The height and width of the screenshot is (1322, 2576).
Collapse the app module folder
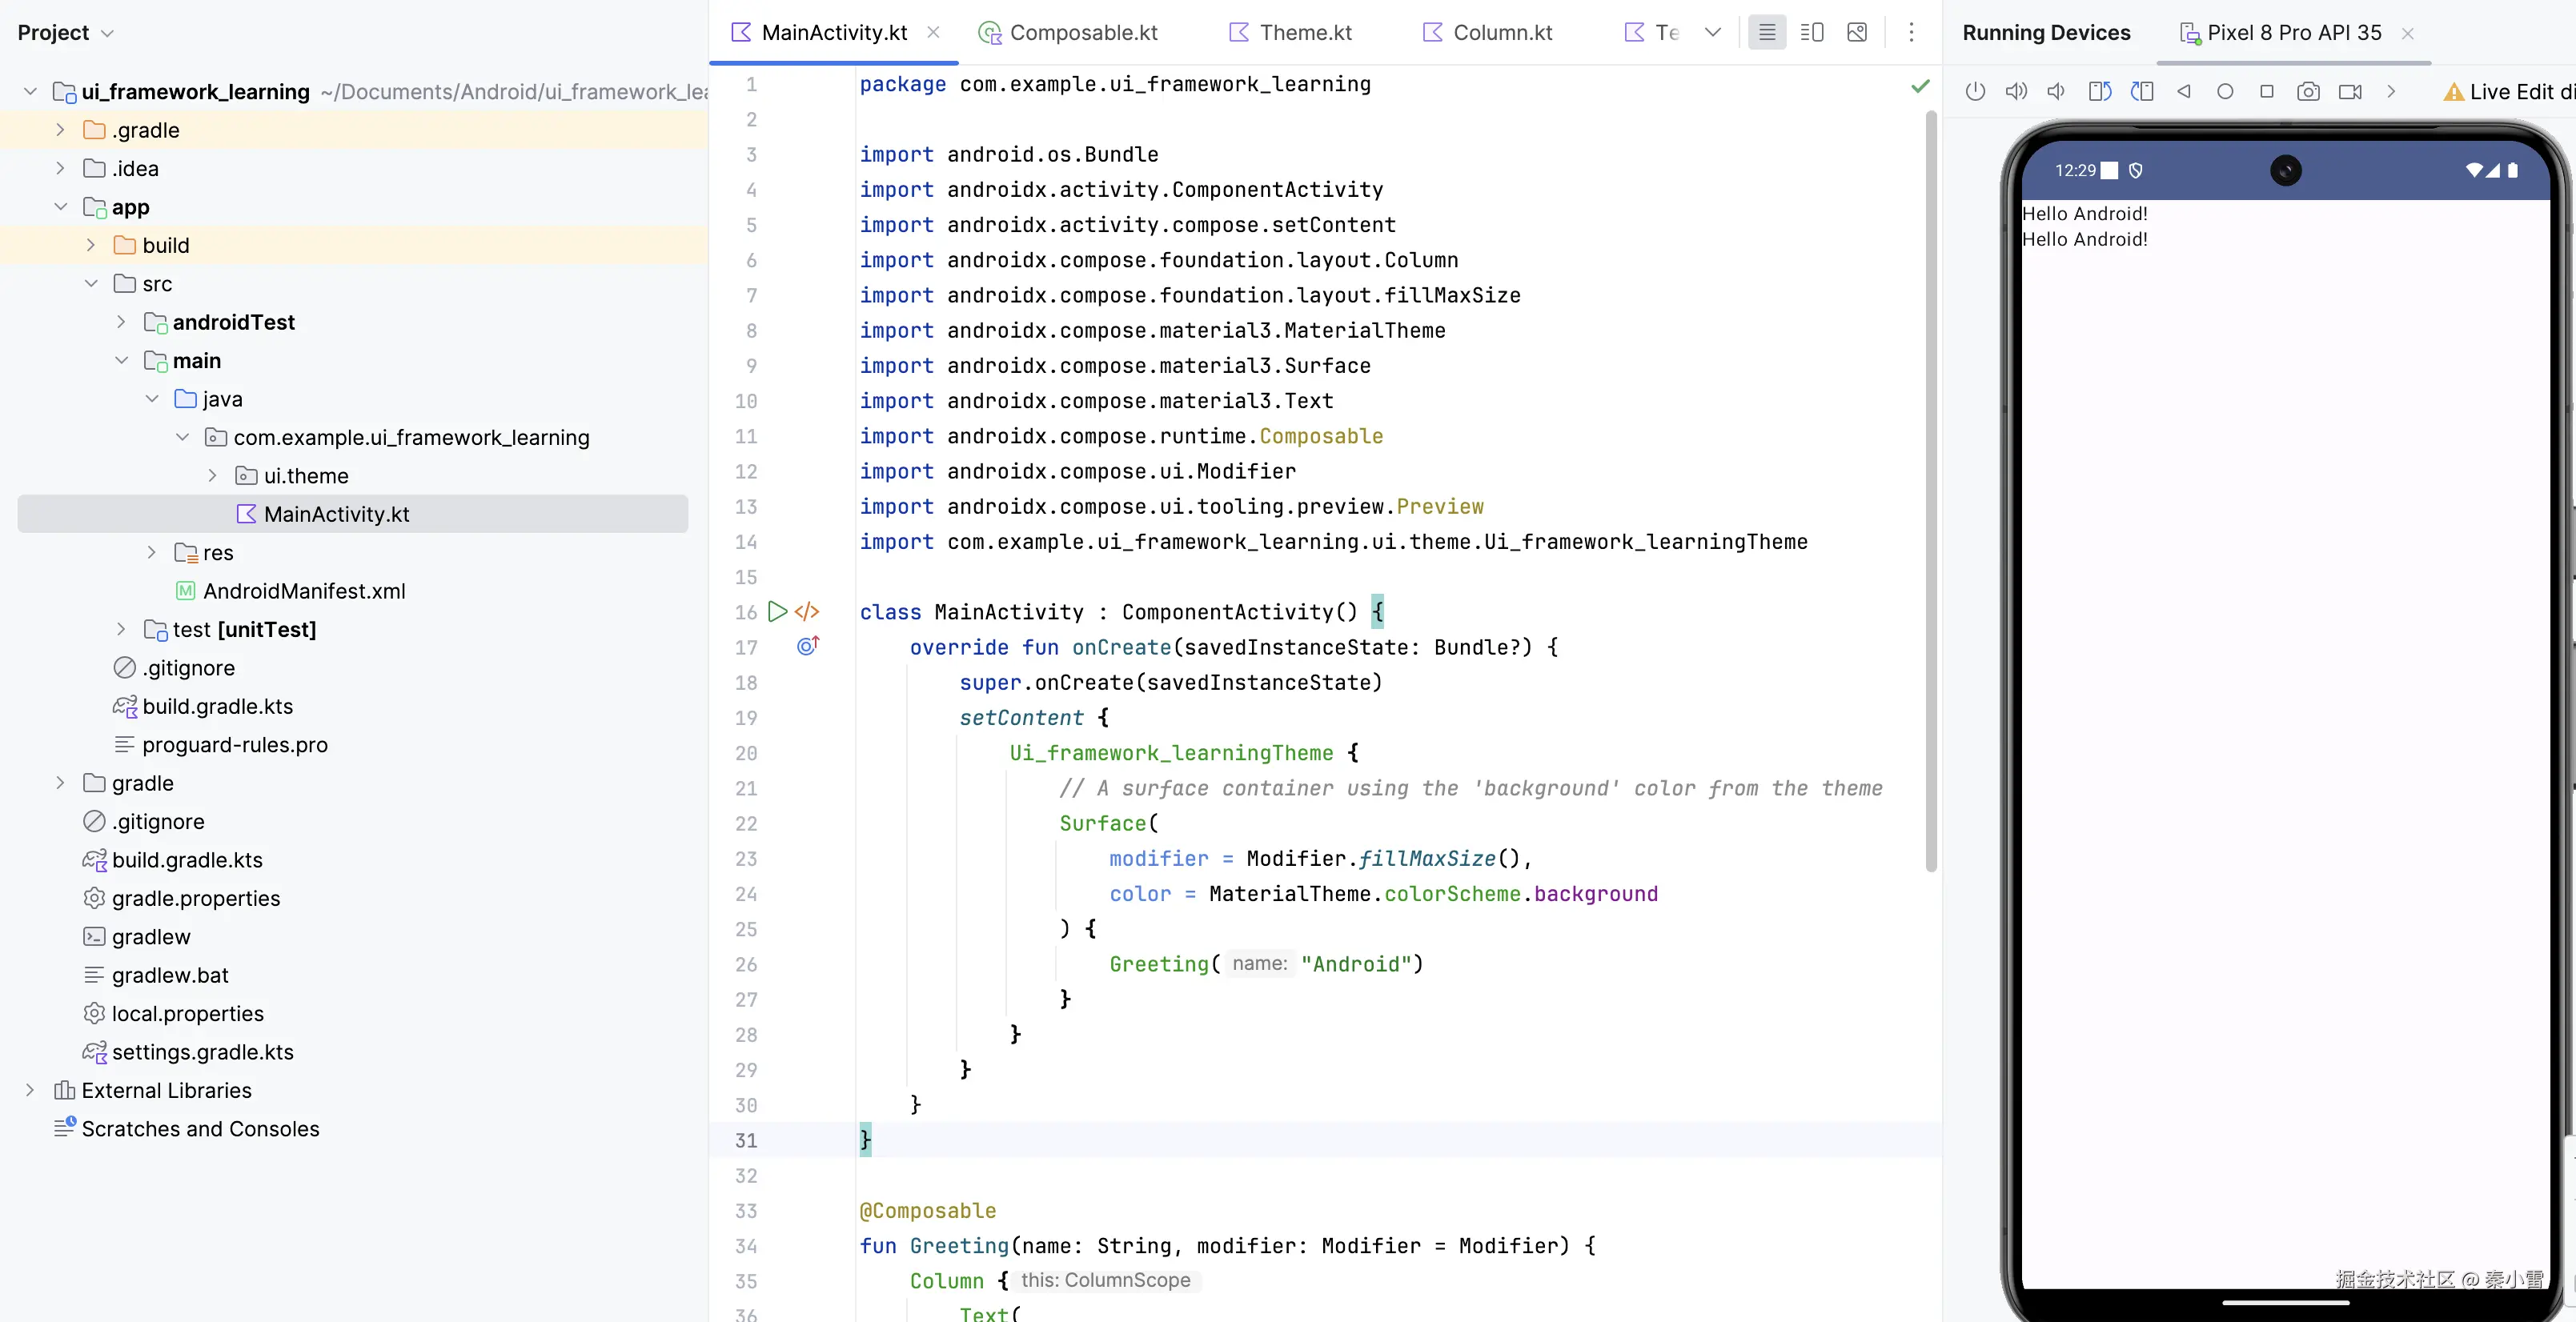(x=60, y=207)
